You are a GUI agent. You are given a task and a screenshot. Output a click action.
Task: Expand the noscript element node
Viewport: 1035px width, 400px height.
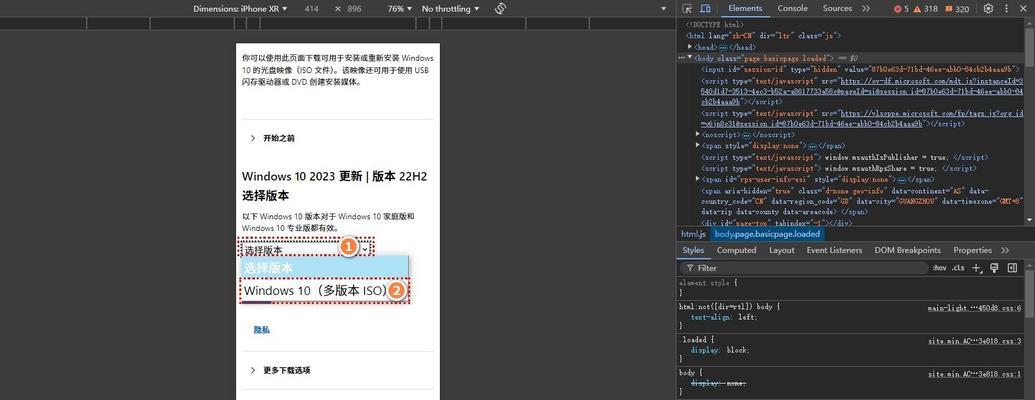pos(698,134)
